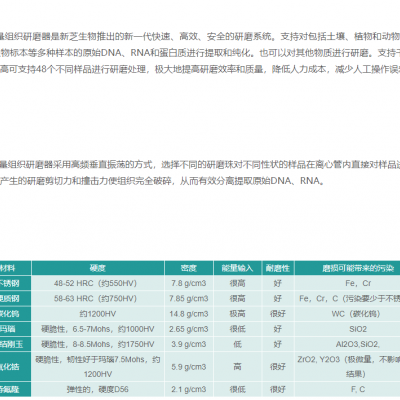Viewport: 400px width, 400px height.
Task: Select the 58-63 HRC(约750HV) hardness cell
Action: tap(98, 298)
